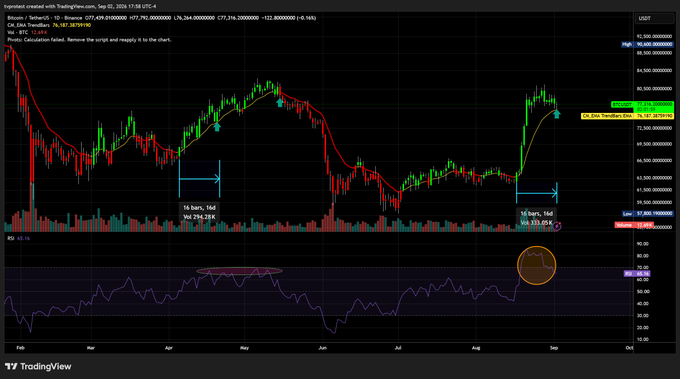The height and width of the screenshot is (379, 680).
Task: Click the Low 57,800 price label
Action: pos(647,213)
